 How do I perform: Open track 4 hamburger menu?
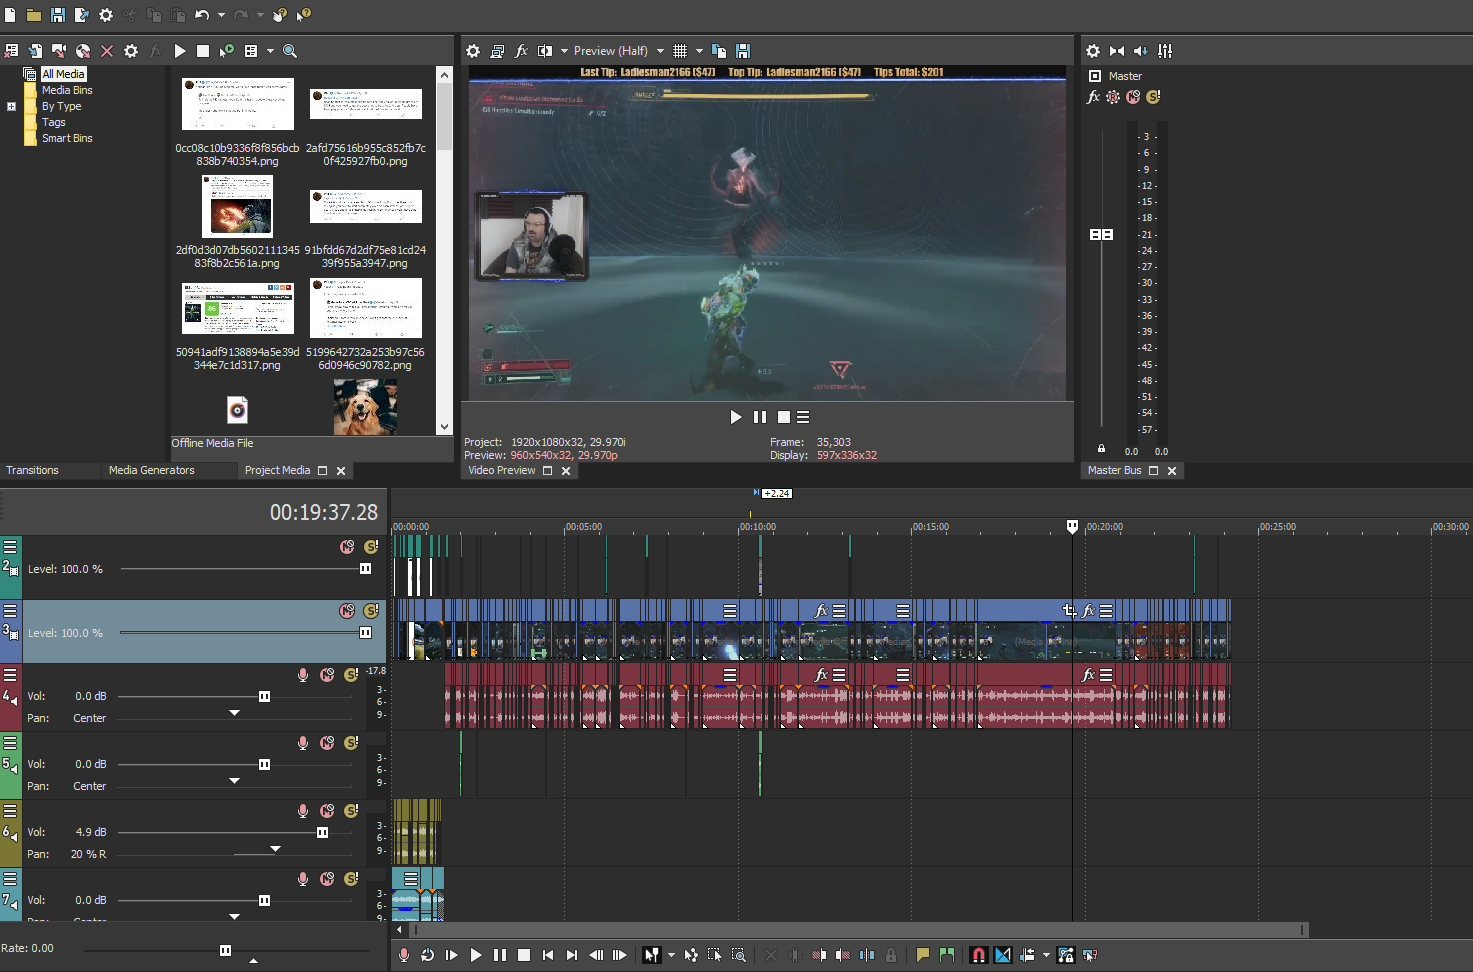tap(10, 675)
